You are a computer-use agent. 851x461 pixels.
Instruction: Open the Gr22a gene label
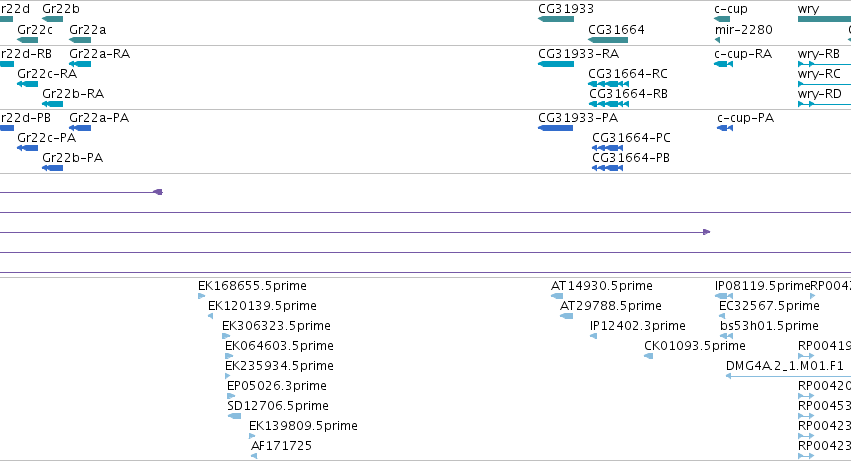click(87, 29)
